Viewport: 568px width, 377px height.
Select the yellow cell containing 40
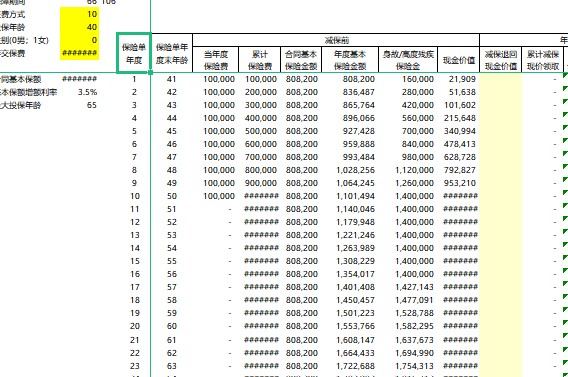point(79,27)
